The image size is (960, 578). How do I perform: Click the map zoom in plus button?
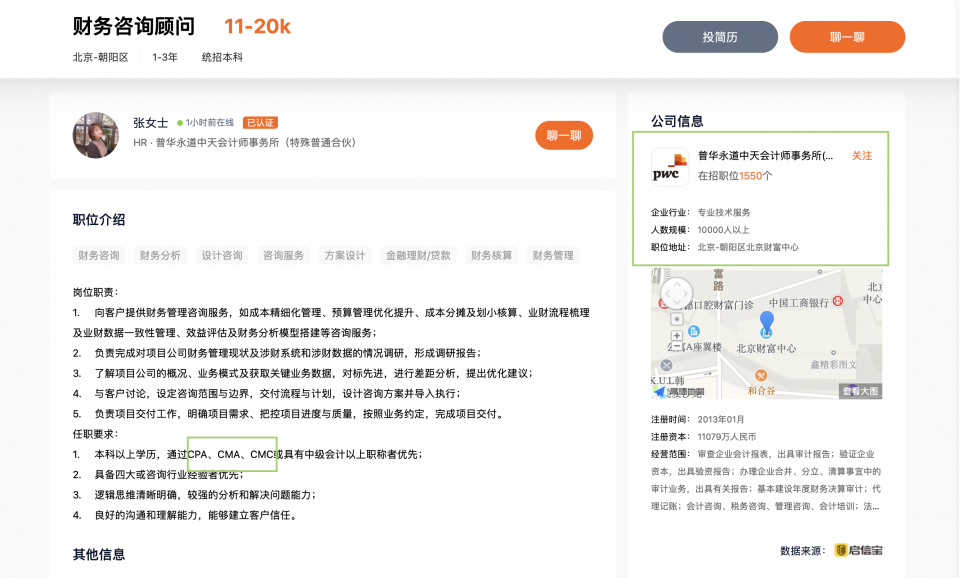tap(677, 336)
